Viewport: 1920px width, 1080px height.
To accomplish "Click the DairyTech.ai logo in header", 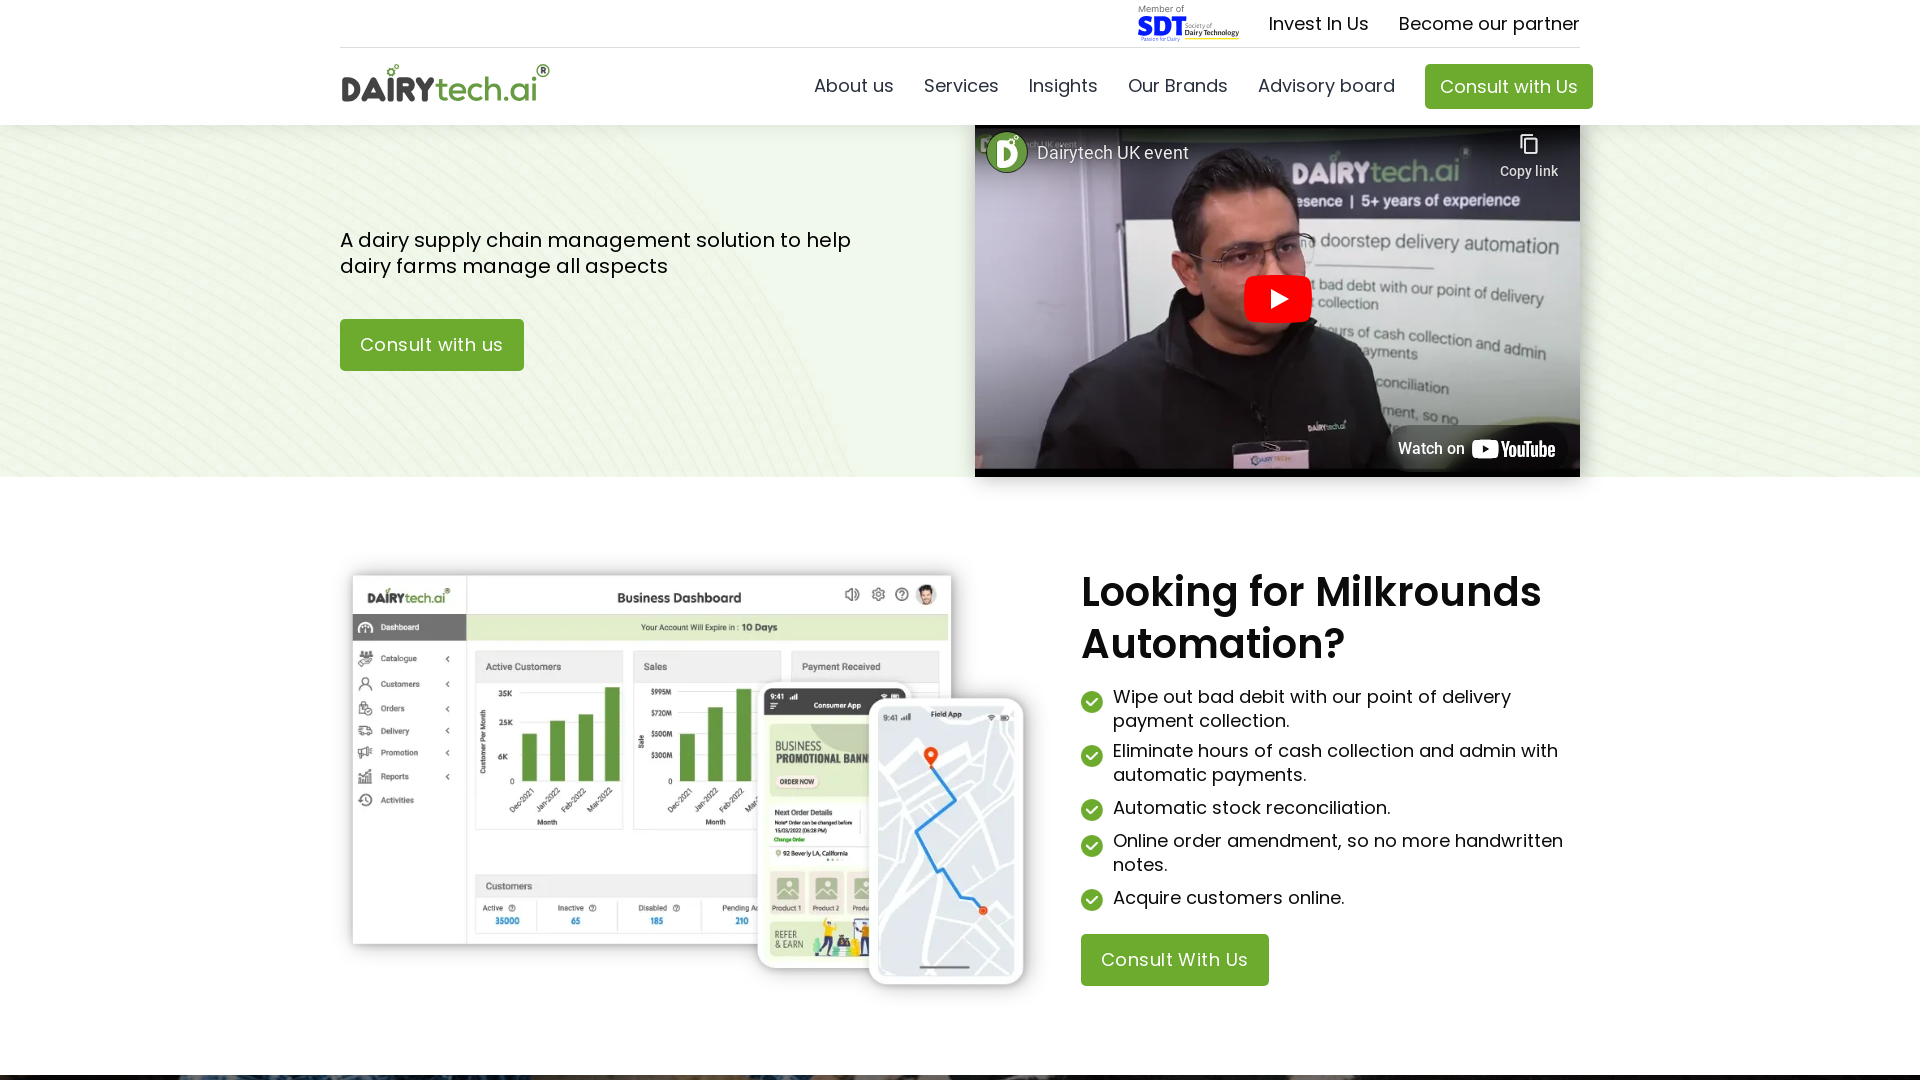I will 445,84.
